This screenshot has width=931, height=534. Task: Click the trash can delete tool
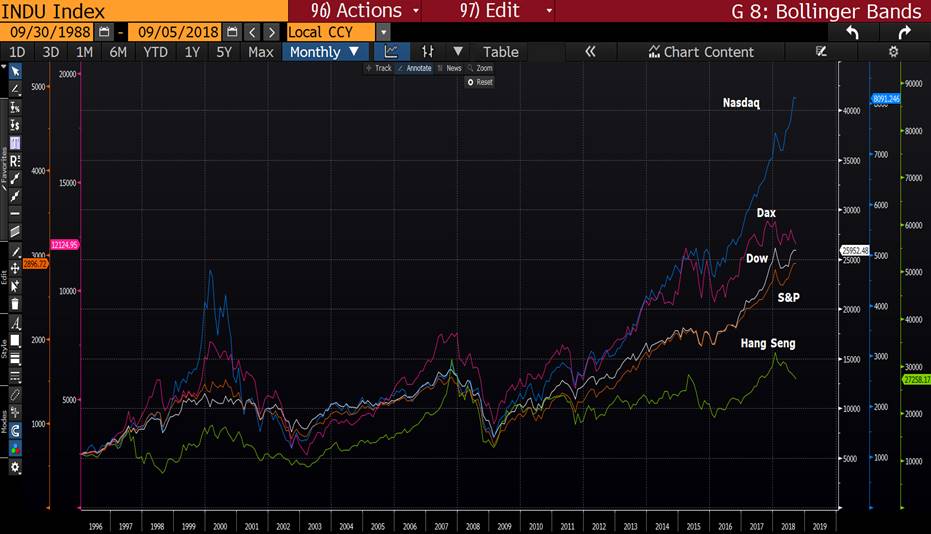pos(15,304)
